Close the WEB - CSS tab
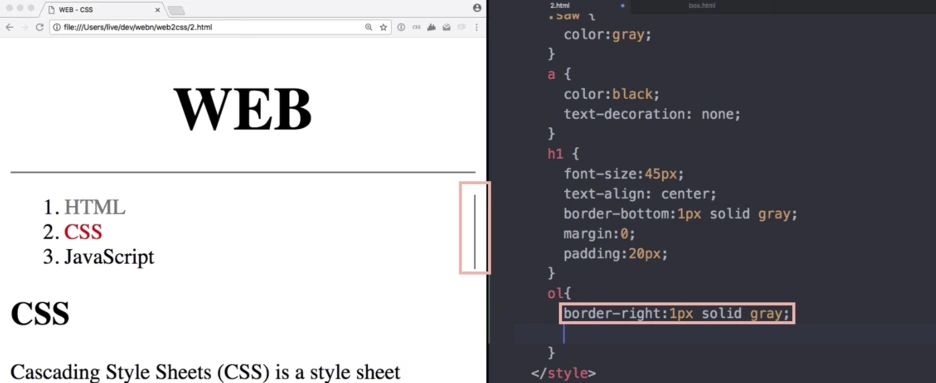 [158, 10]
